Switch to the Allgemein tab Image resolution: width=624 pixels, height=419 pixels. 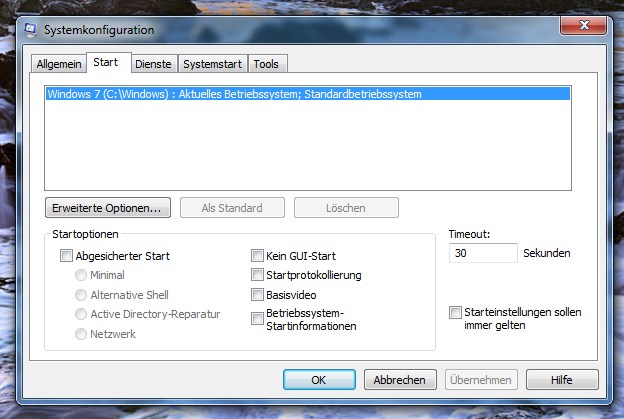(x=59, y=64)
